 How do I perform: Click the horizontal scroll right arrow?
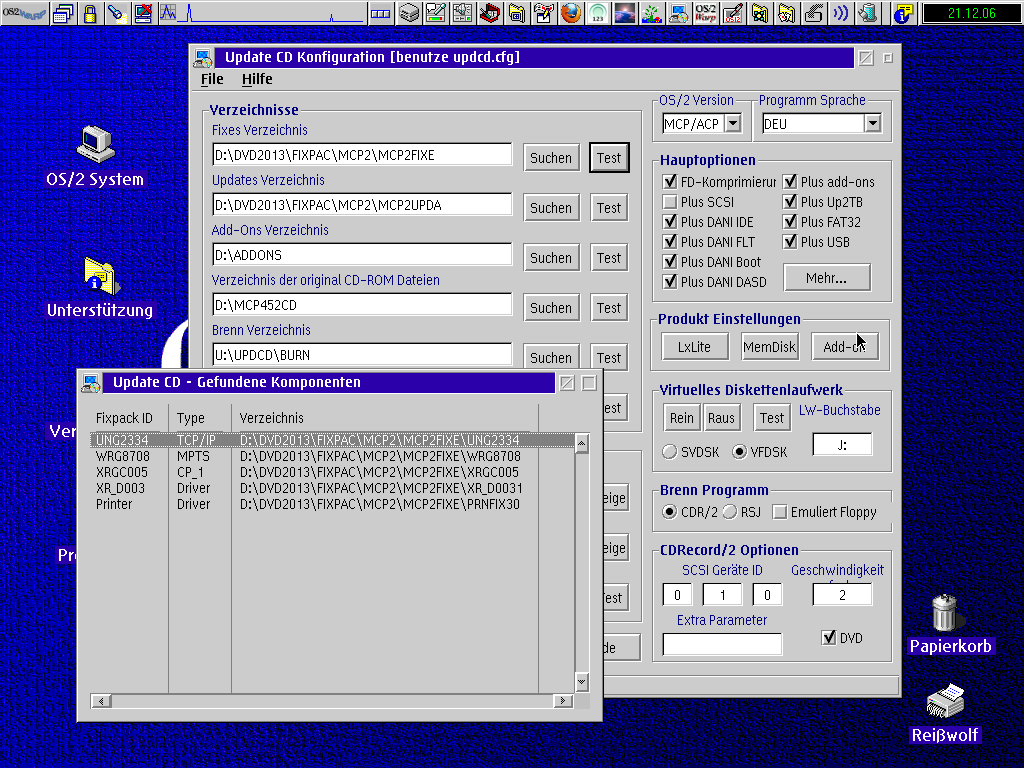click(x=562, y=701)
